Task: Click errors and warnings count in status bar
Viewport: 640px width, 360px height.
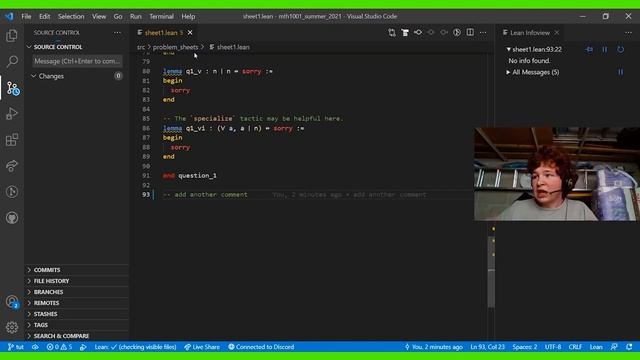Action: click(60, 347)
